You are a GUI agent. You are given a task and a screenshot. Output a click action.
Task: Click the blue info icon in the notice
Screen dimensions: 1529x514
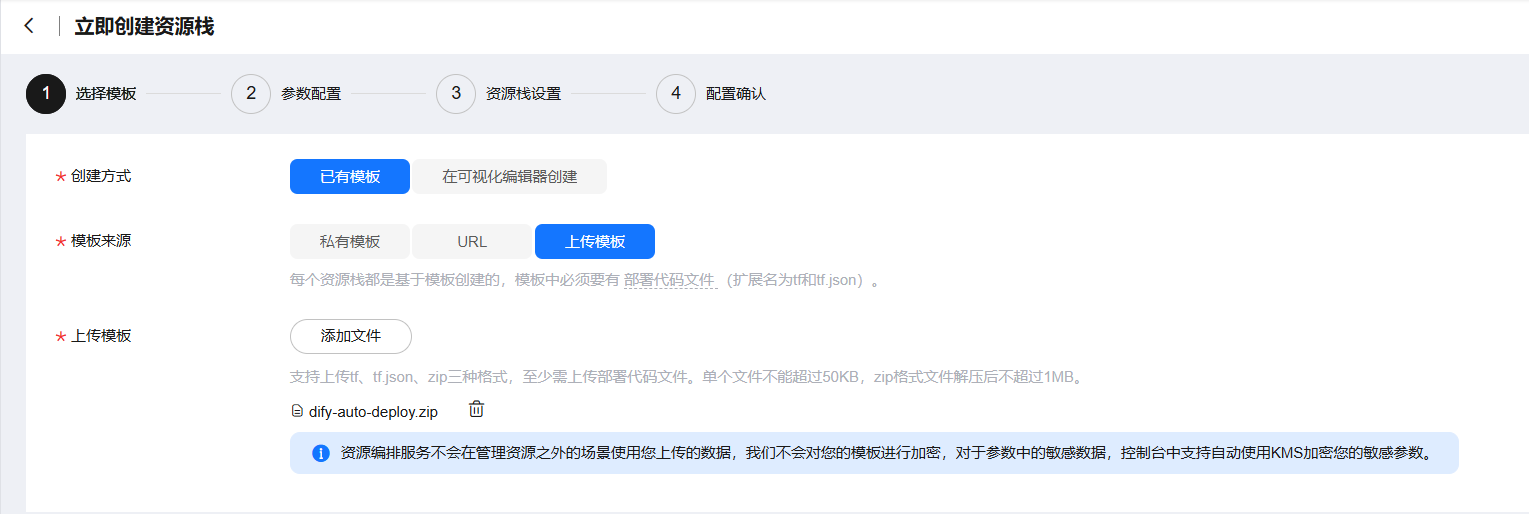(321, 453)
